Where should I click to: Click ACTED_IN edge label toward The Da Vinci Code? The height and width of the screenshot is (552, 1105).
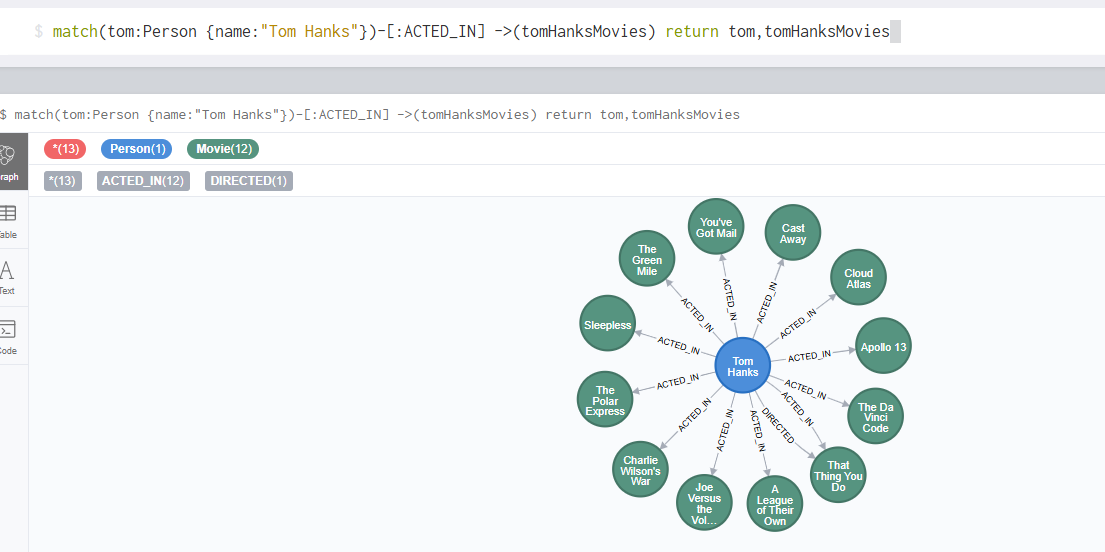click(805, 389)
